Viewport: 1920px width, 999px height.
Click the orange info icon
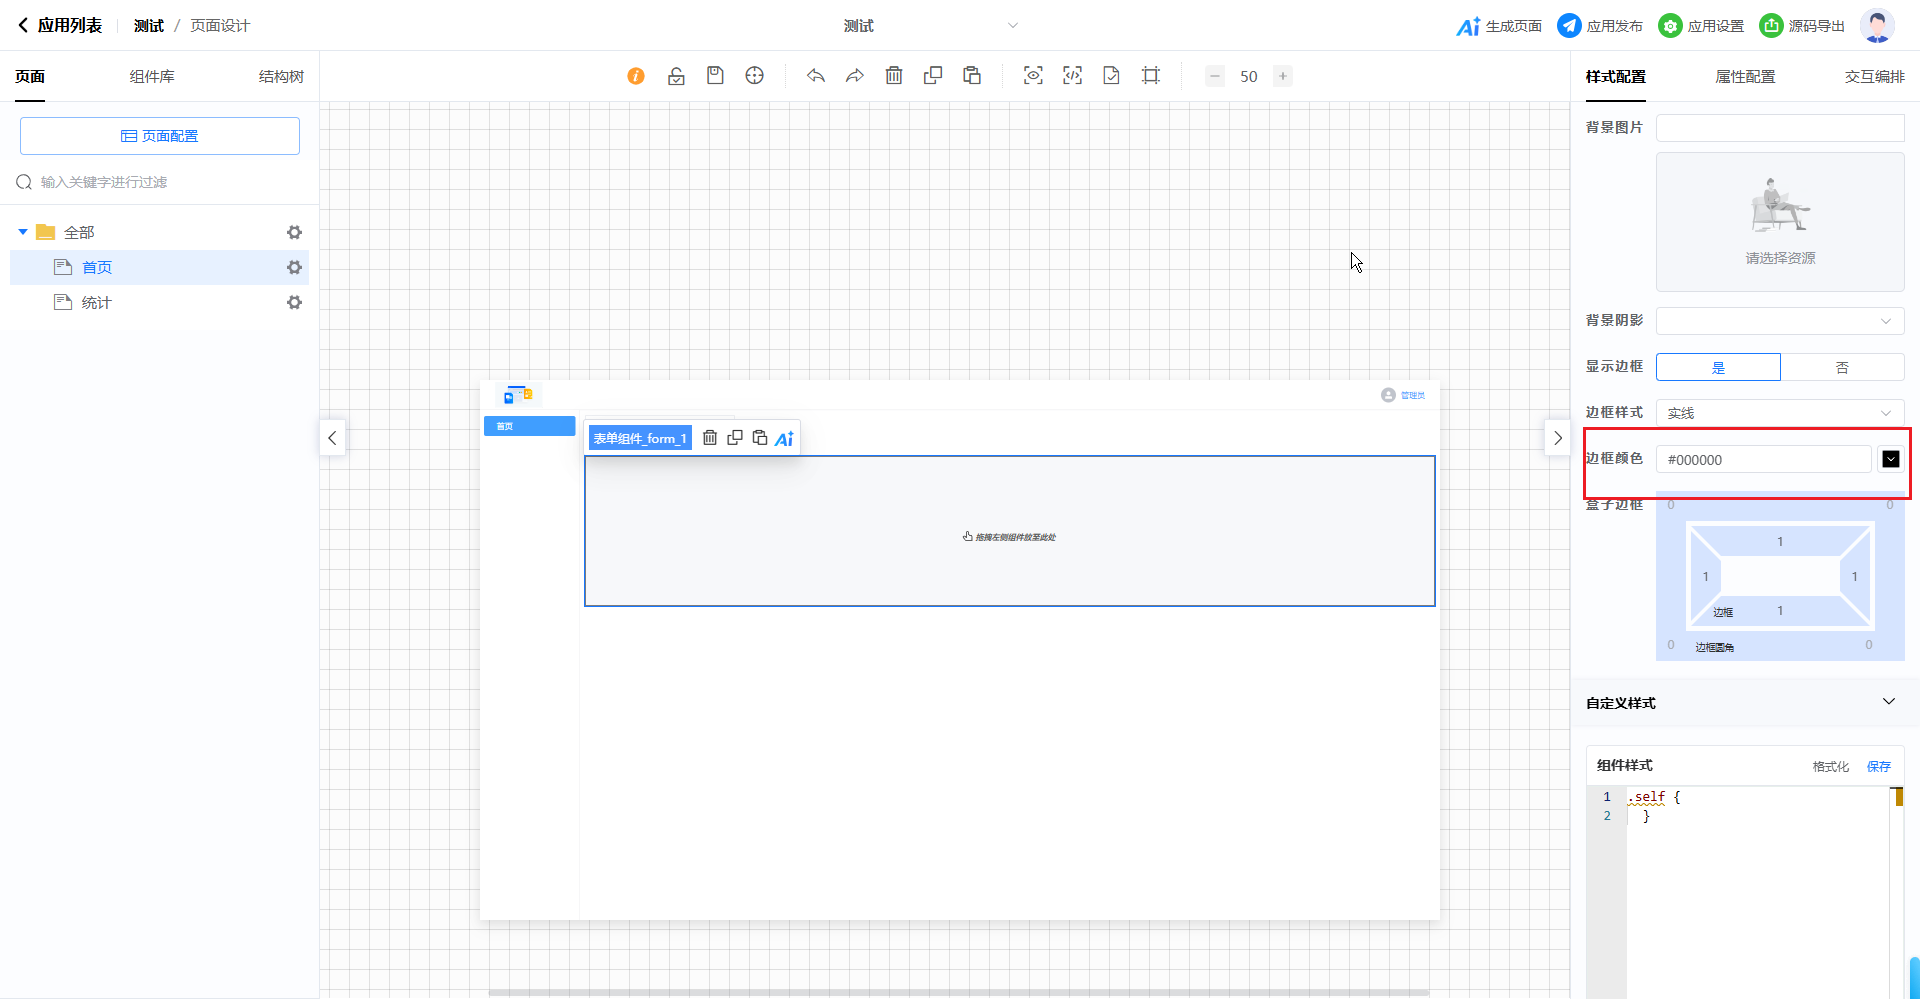[x=636, y=76]
